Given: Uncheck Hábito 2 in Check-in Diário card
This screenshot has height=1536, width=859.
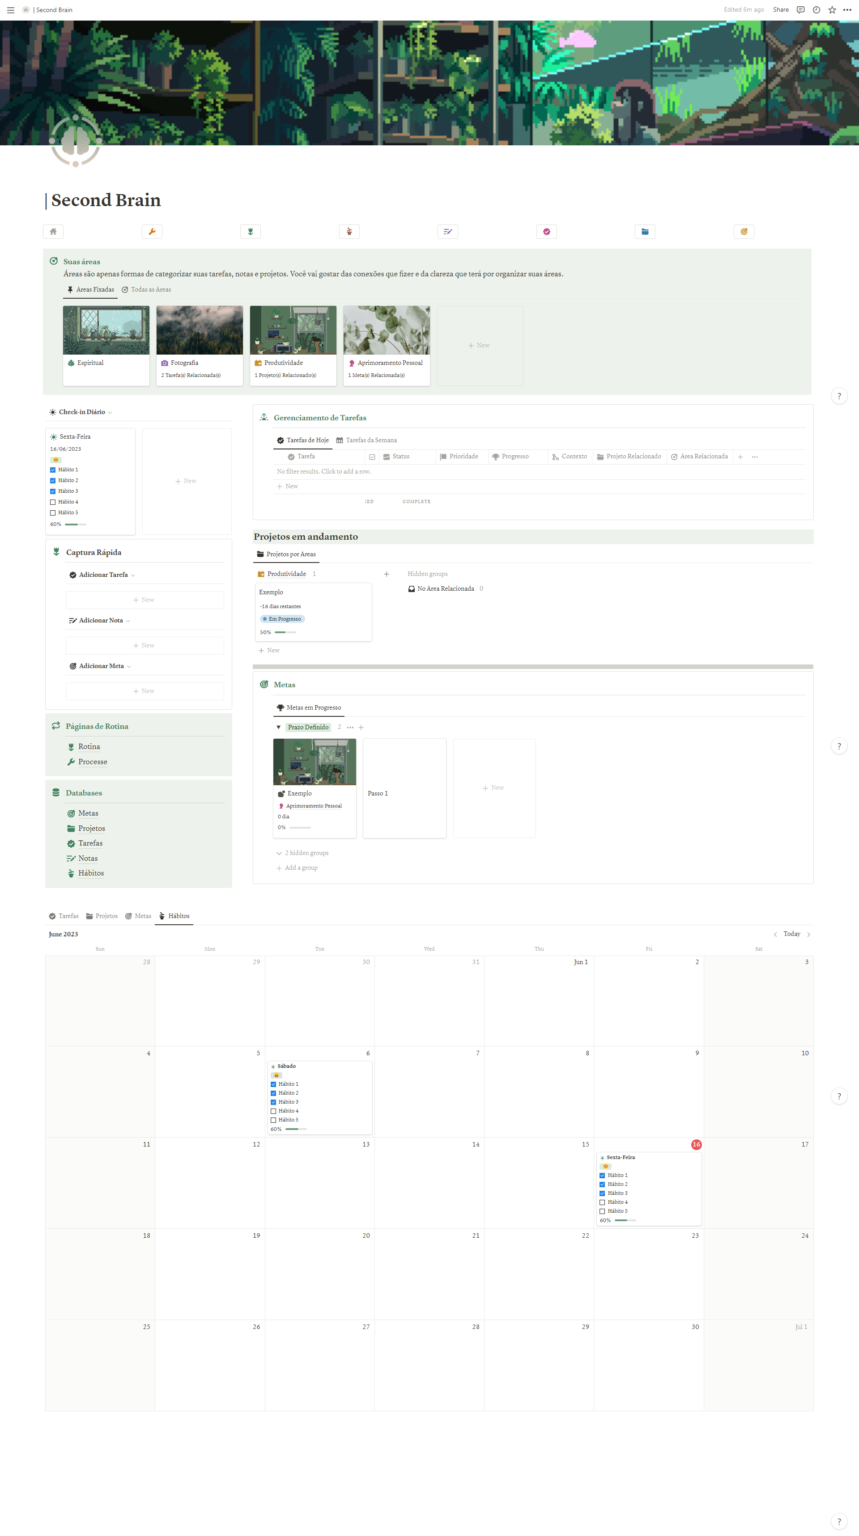Looking at the screenshot, I should (53, 480).
